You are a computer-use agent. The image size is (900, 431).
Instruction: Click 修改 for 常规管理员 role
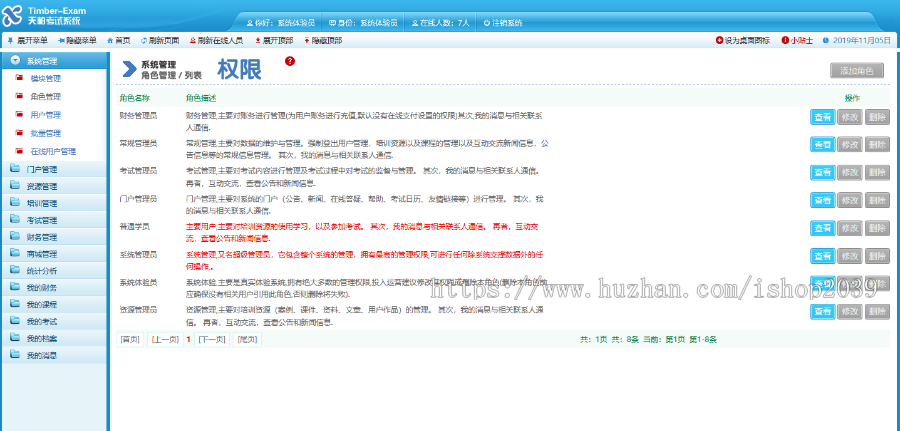849,145
